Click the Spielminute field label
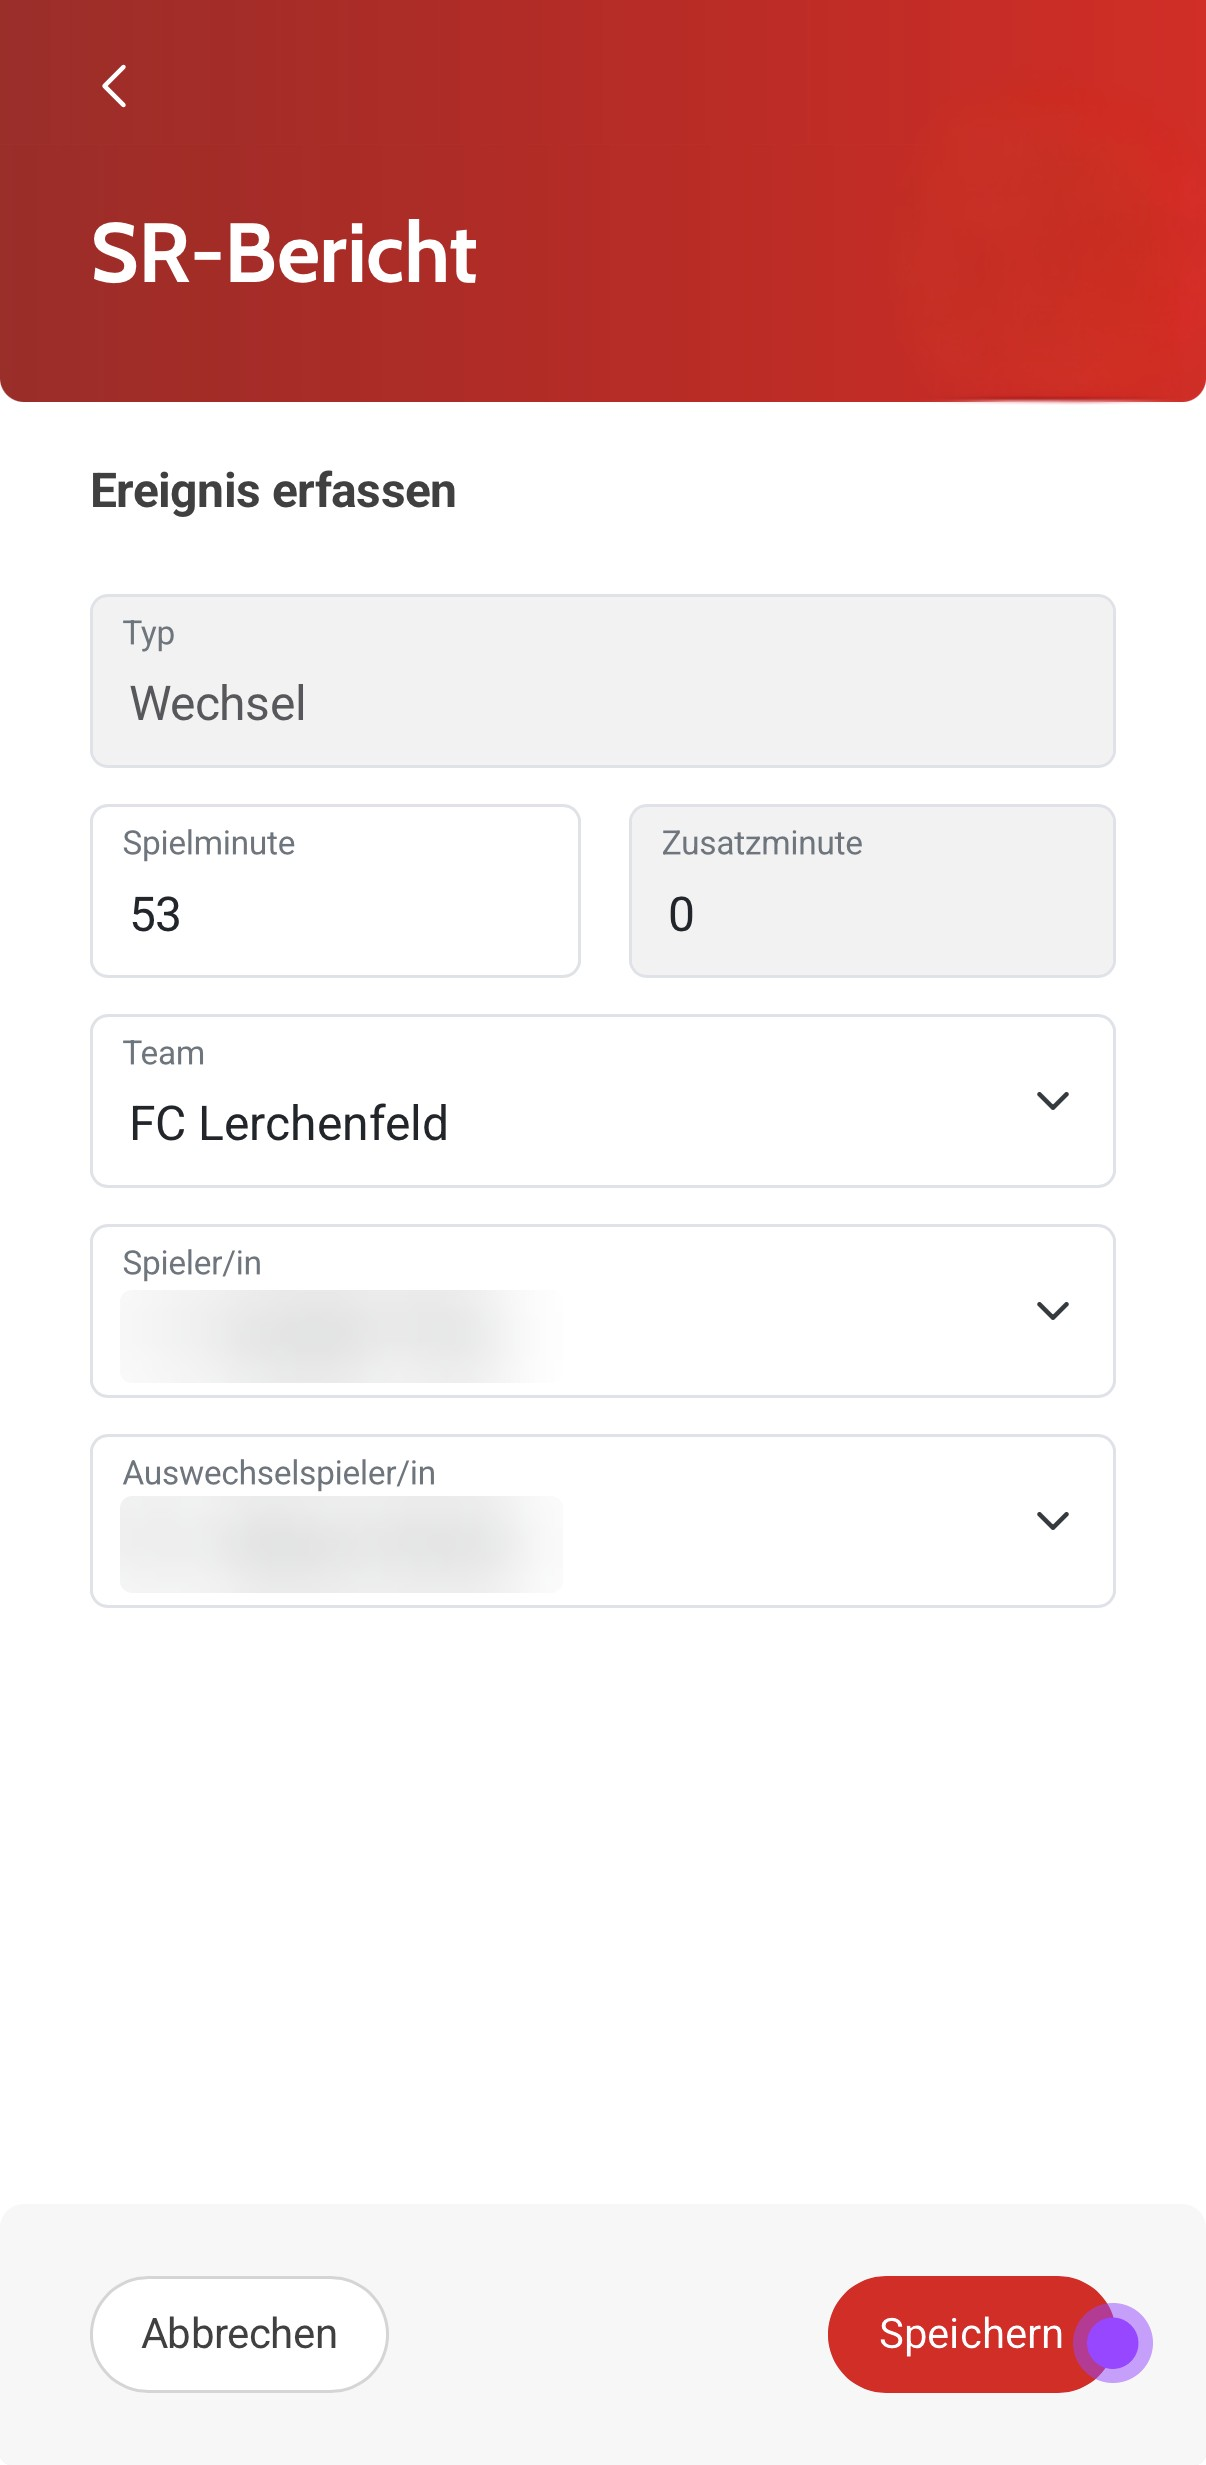 209,843
